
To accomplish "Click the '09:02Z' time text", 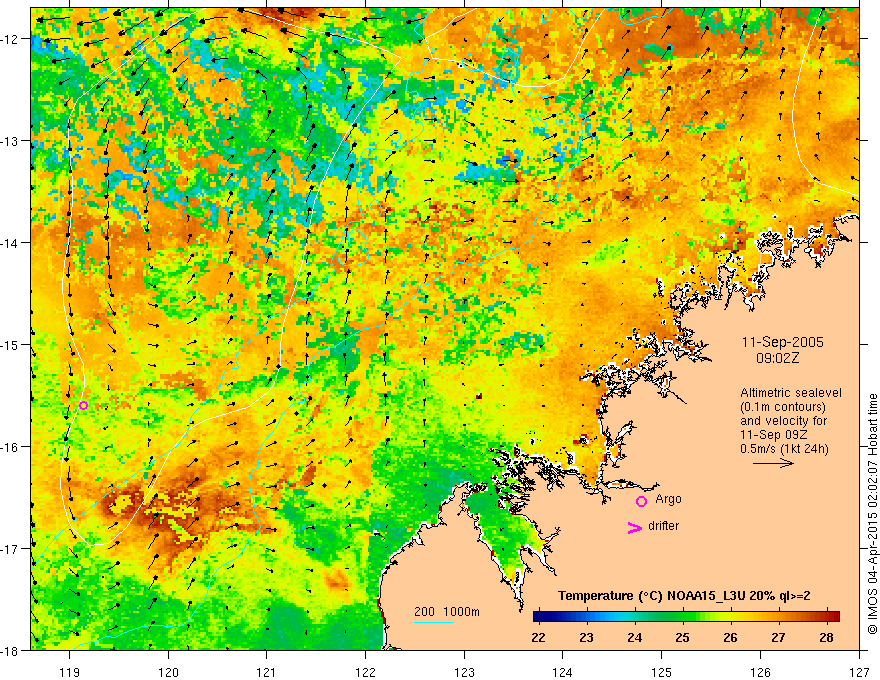I will tap(777, 358).
